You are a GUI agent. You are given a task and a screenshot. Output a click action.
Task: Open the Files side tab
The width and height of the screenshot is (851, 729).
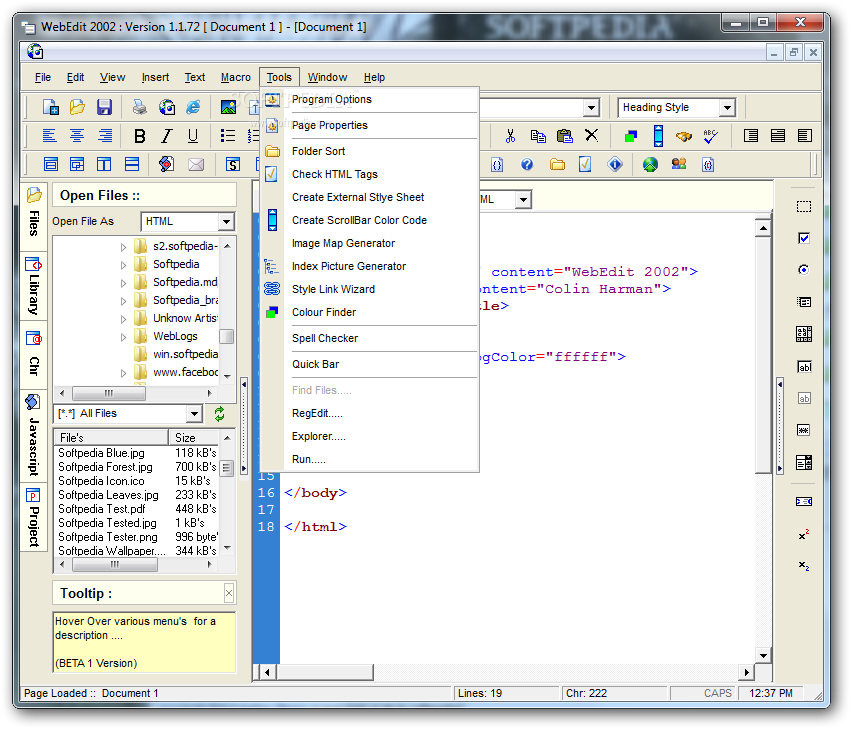[x=34, y=216]
